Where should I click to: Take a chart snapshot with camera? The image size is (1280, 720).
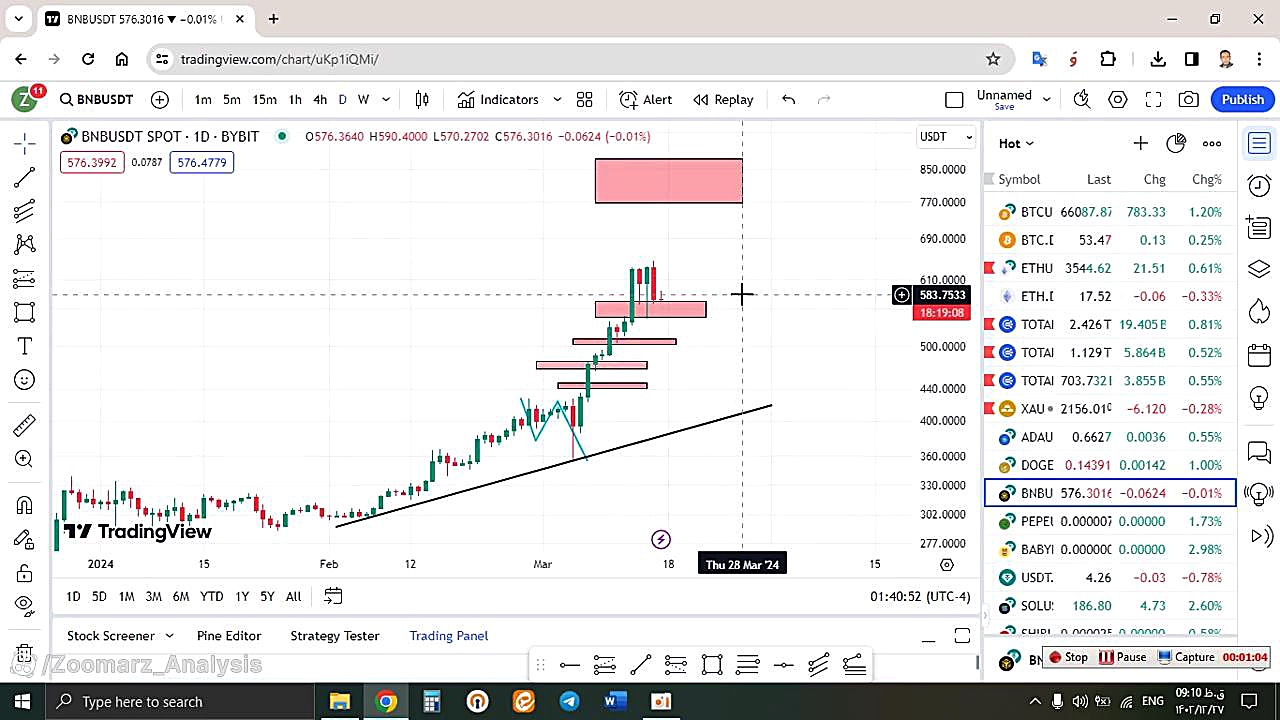point(1188,99)
